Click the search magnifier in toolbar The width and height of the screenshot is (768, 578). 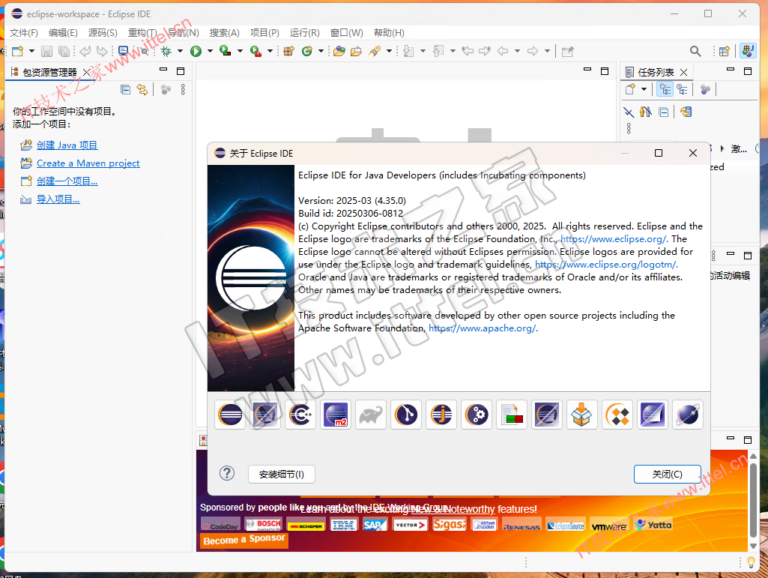click(x=695, y=51)
